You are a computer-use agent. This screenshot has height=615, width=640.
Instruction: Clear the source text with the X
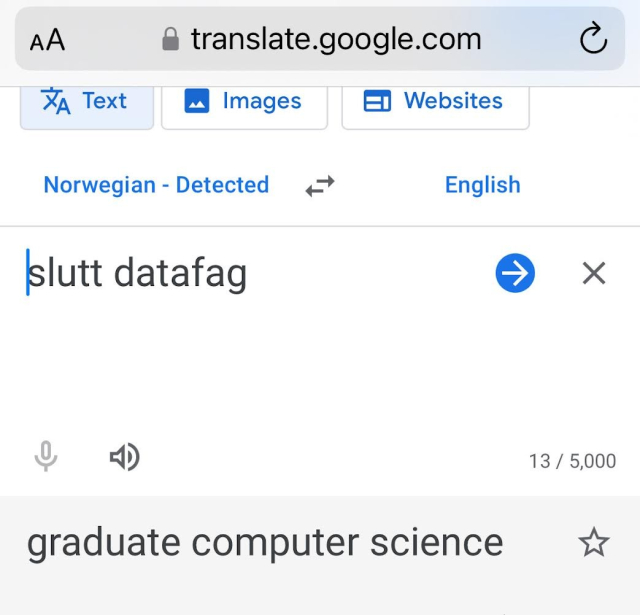tap(594, 273)
